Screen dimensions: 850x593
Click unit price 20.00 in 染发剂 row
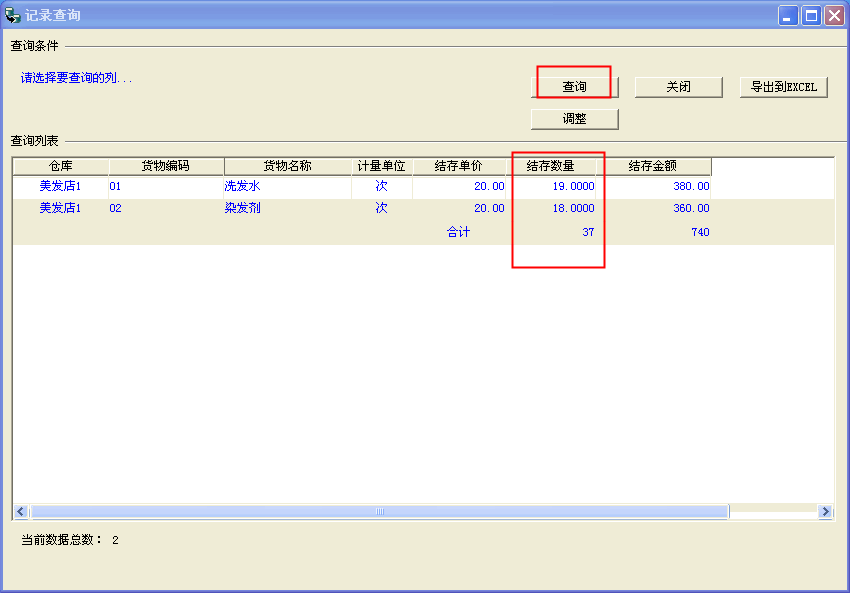click(x=489, y=208)
